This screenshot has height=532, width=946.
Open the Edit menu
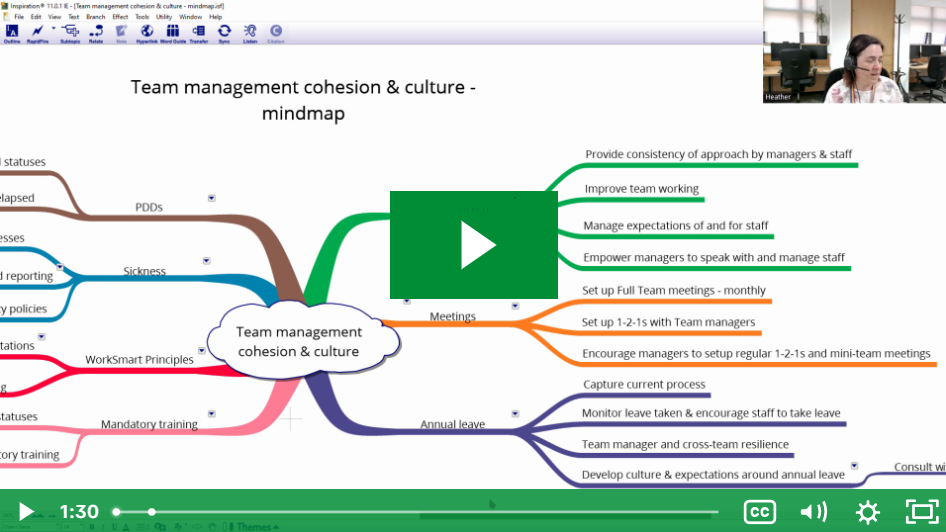(36, 17)
